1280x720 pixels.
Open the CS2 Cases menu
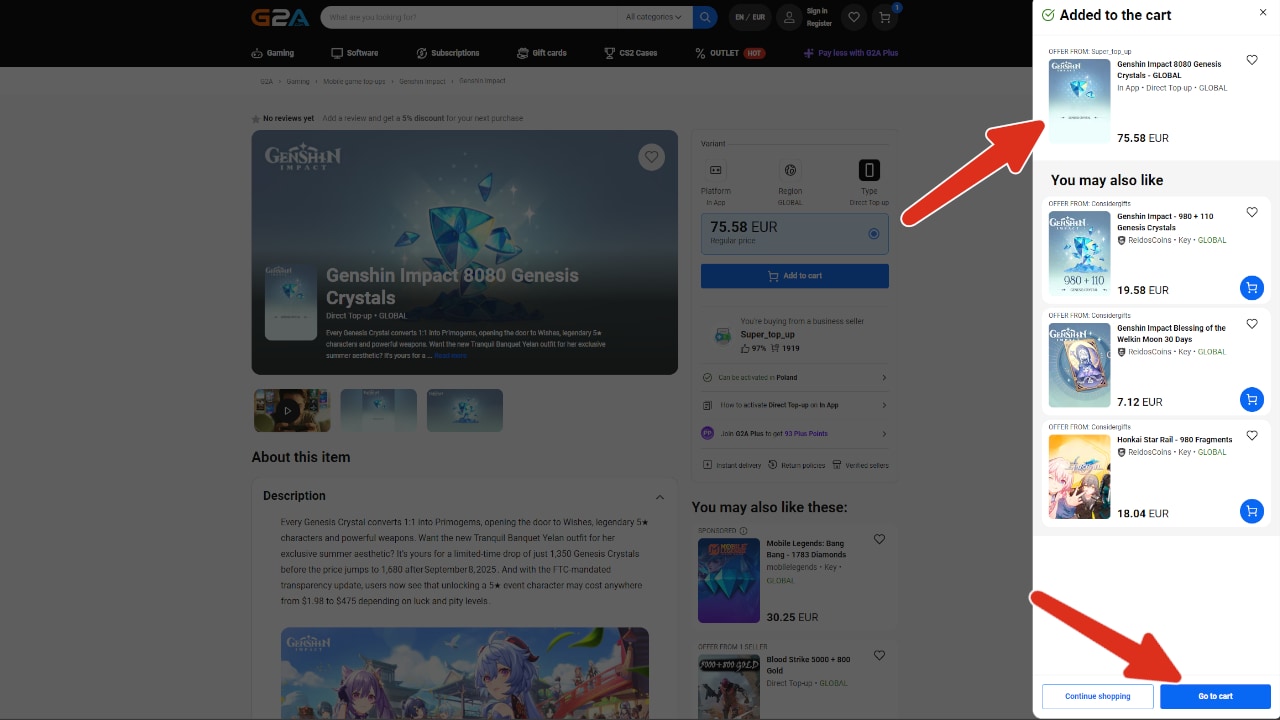pos(630,53)
